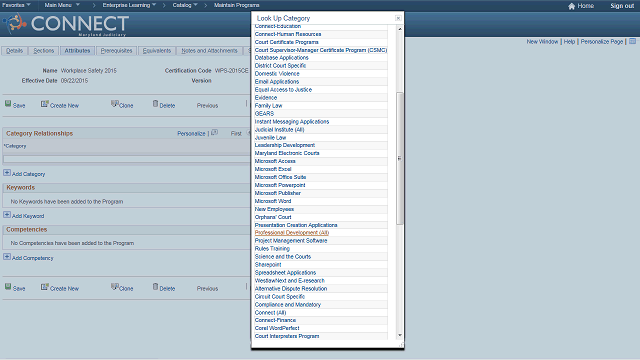This screenshot has height=360, width=640.
Task: Select Court Interpreters Program category
Action: (x=287, y=336)
